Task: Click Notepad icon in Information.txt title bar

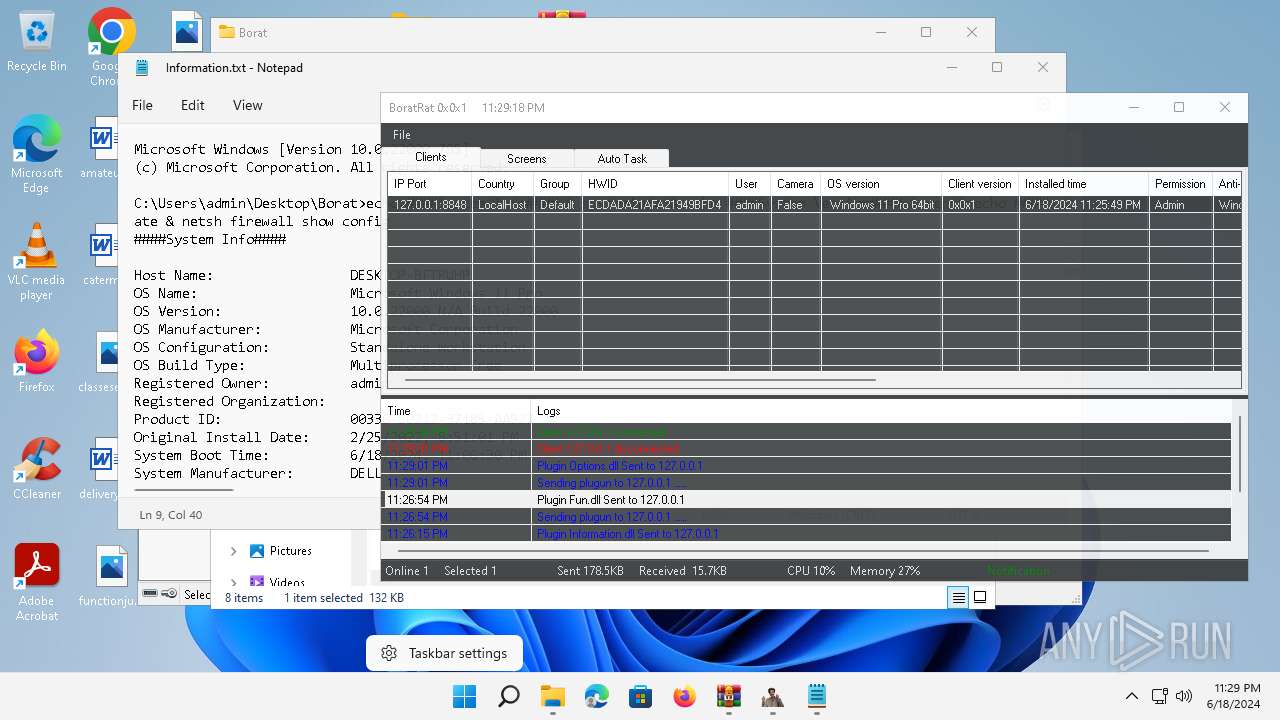Action: (142, 68)
